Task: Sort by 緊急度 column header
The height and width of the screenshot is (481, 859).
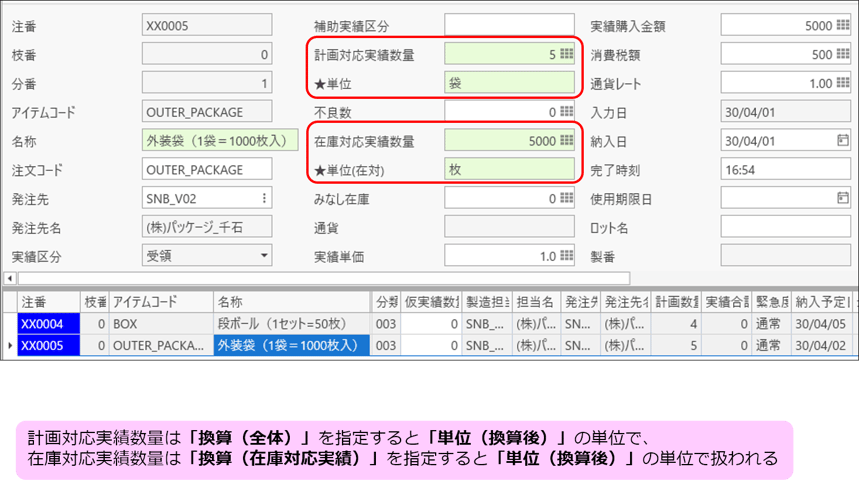Action: (771, 302)
